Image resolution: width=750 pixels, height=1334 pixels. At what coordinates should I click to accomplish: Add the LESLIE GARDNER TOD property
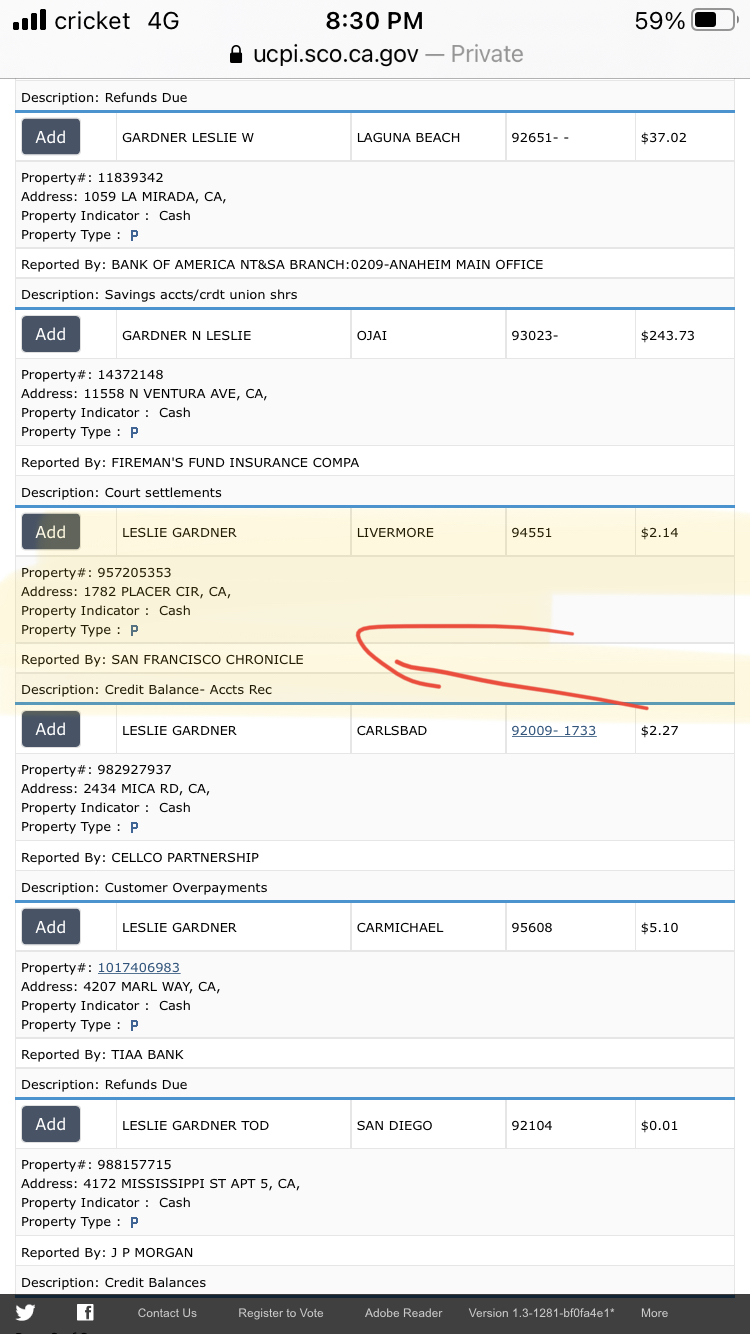[x=51, y=1124]
